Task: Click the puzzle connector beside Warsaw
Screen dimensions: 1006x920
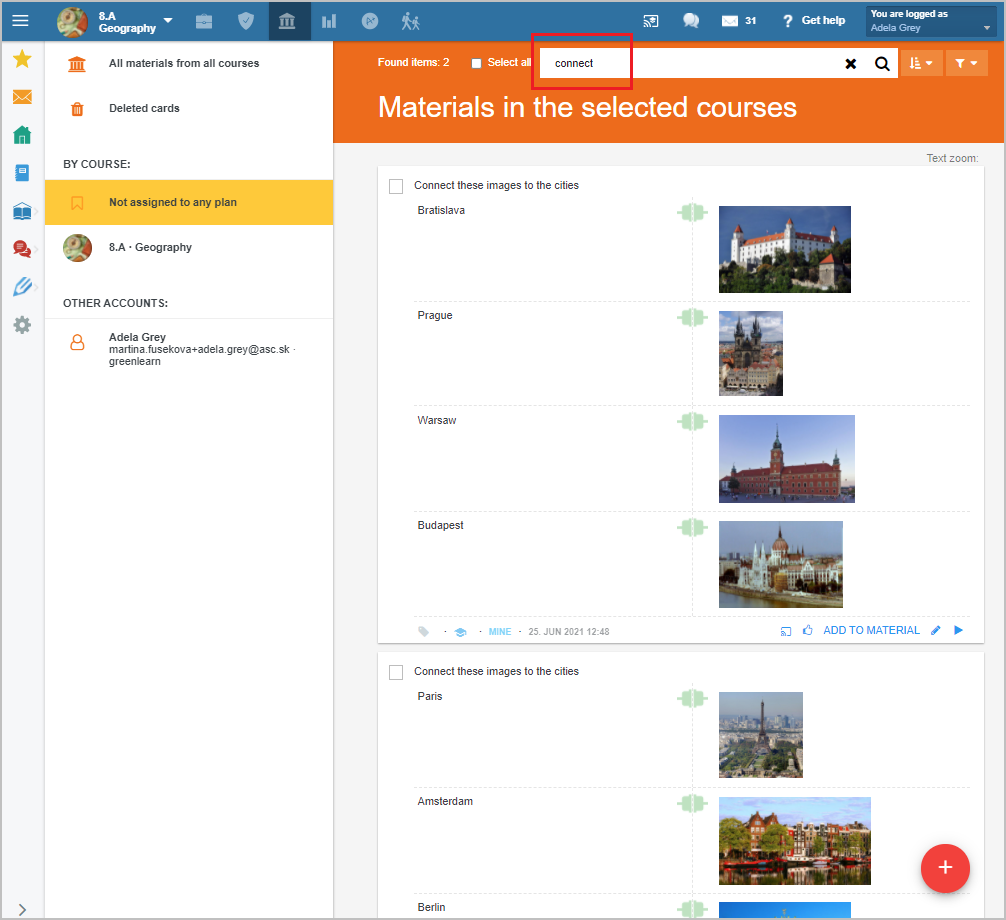Action: 692,422
